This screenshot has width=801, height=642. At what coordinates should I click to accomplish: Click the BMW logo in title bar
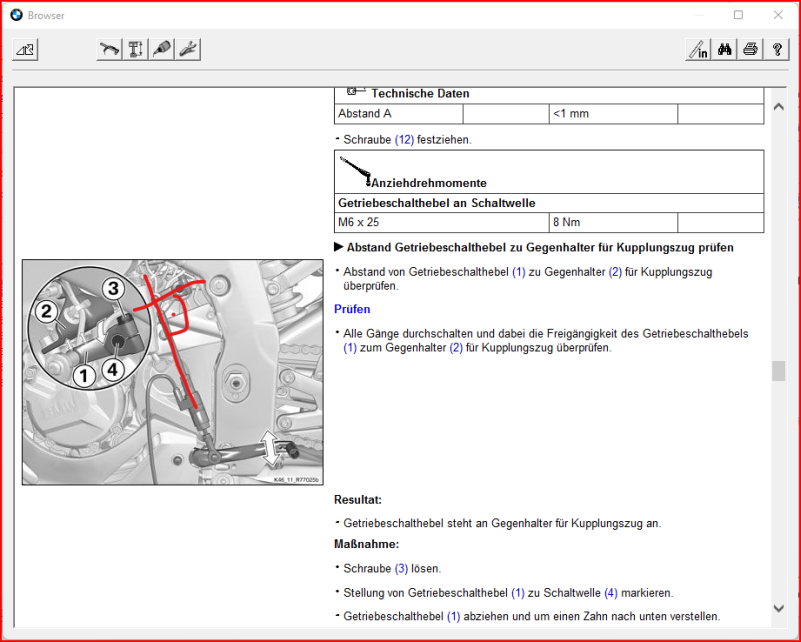click(x=16, y=15)
